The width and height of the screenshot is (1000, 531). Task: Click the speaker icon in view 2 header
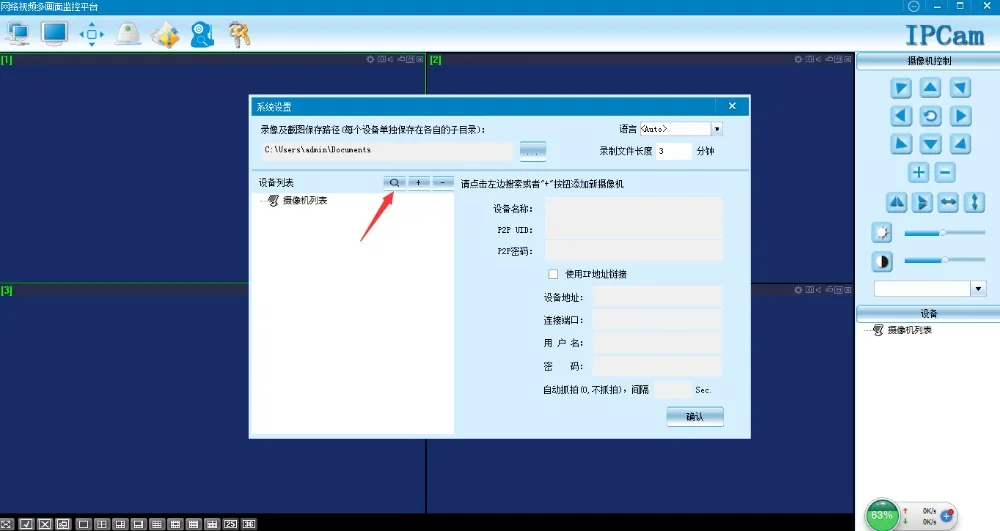point(818,59)
